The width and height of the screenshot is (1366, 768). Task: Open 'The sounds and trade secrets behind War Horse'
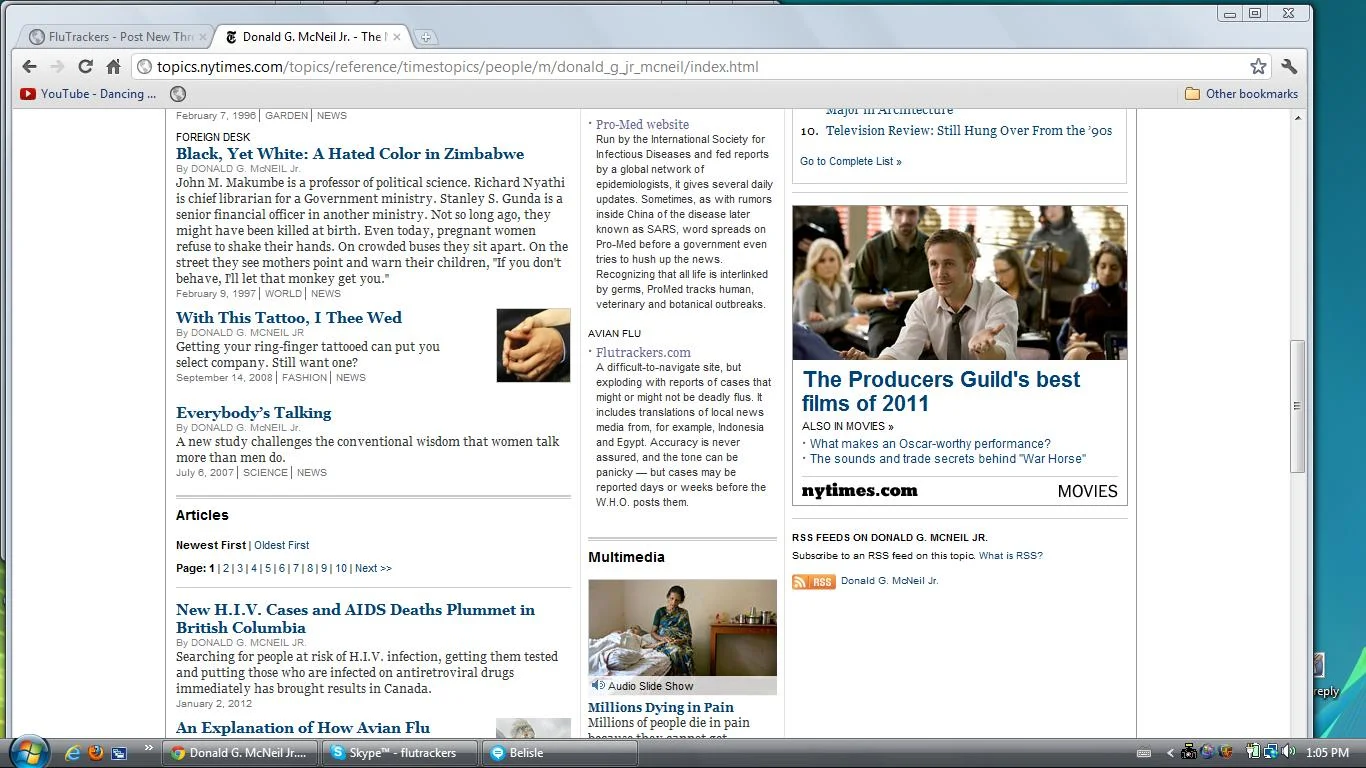click(x=948, y=459)
